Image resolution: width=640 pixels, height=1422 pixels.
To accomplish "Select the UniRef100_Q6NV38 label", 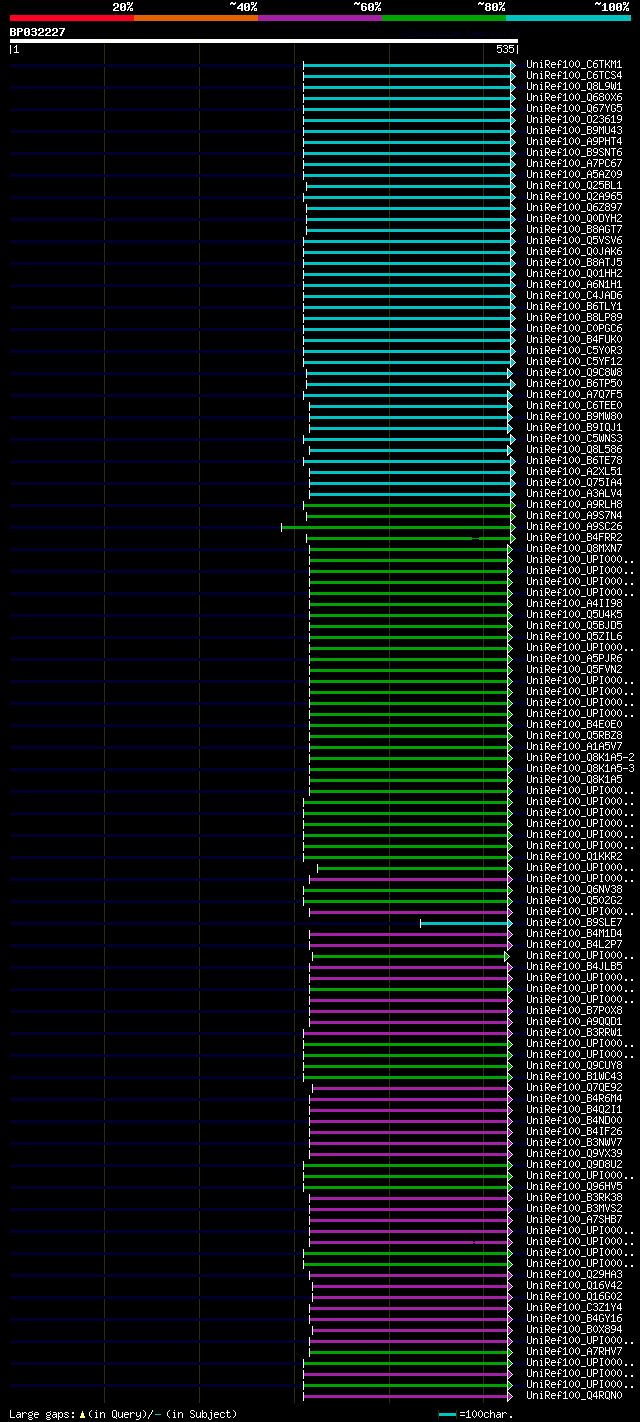I will point(574,889).
